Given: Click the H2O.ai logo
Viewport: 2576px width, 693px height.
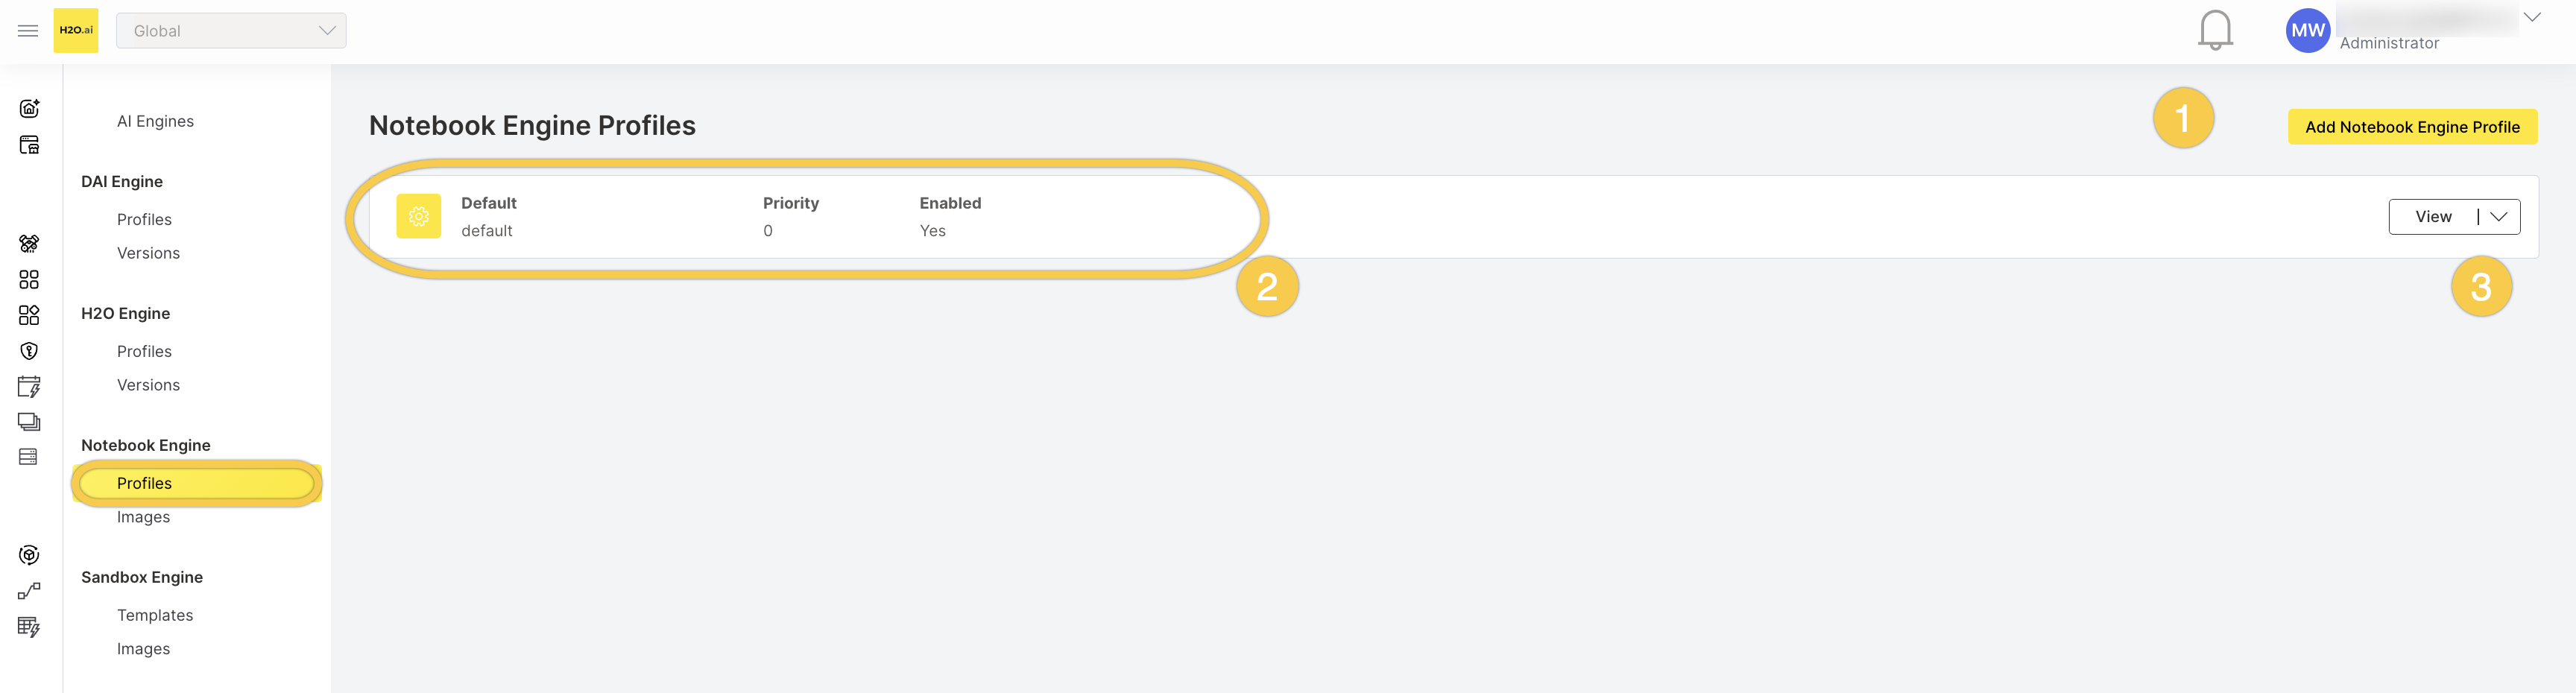Looking at the screenshot, I should (76, 30).
